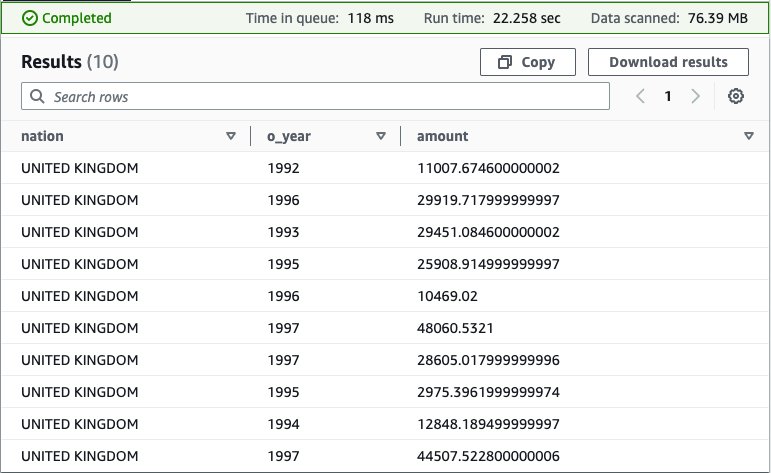Click year 1994 cell
Image resolution: width=771 pixels, height=473 pixels.
click(283, 424)
